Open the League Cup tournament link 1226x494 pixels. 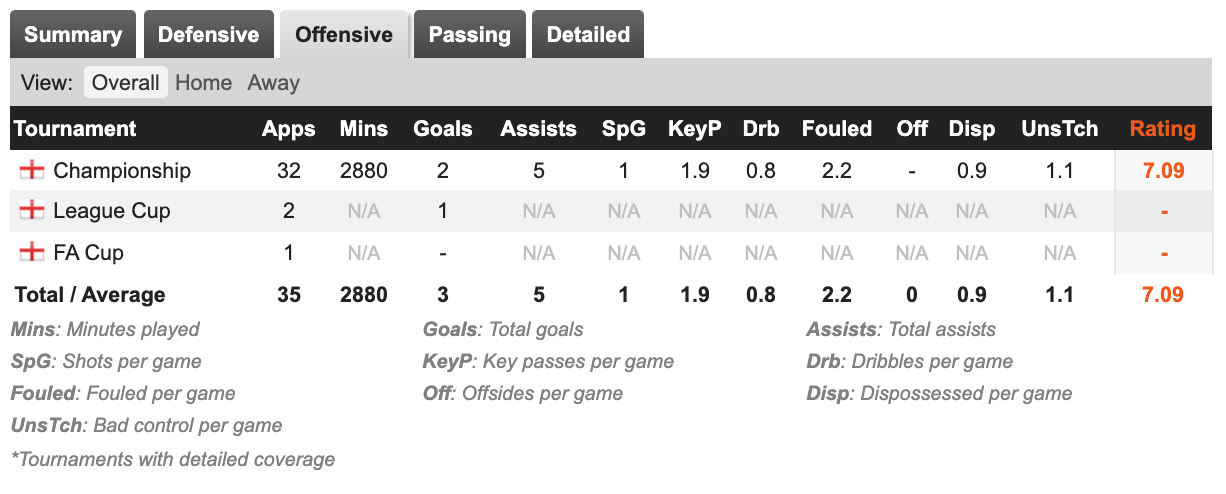coord(111,210)
